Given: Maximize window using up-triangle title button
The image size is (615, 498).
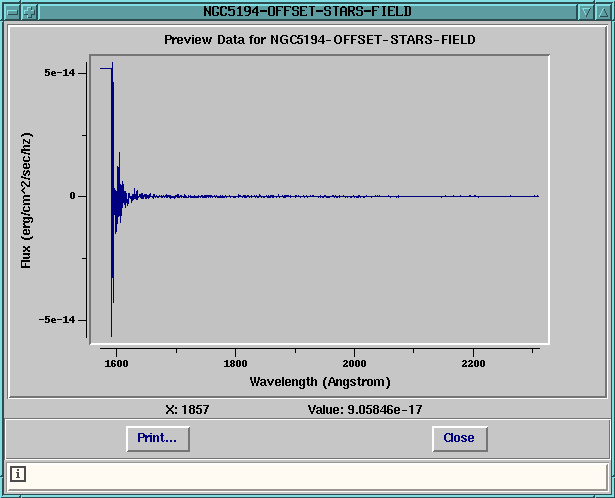Looking at the screenshot, I should pos(604,10).
